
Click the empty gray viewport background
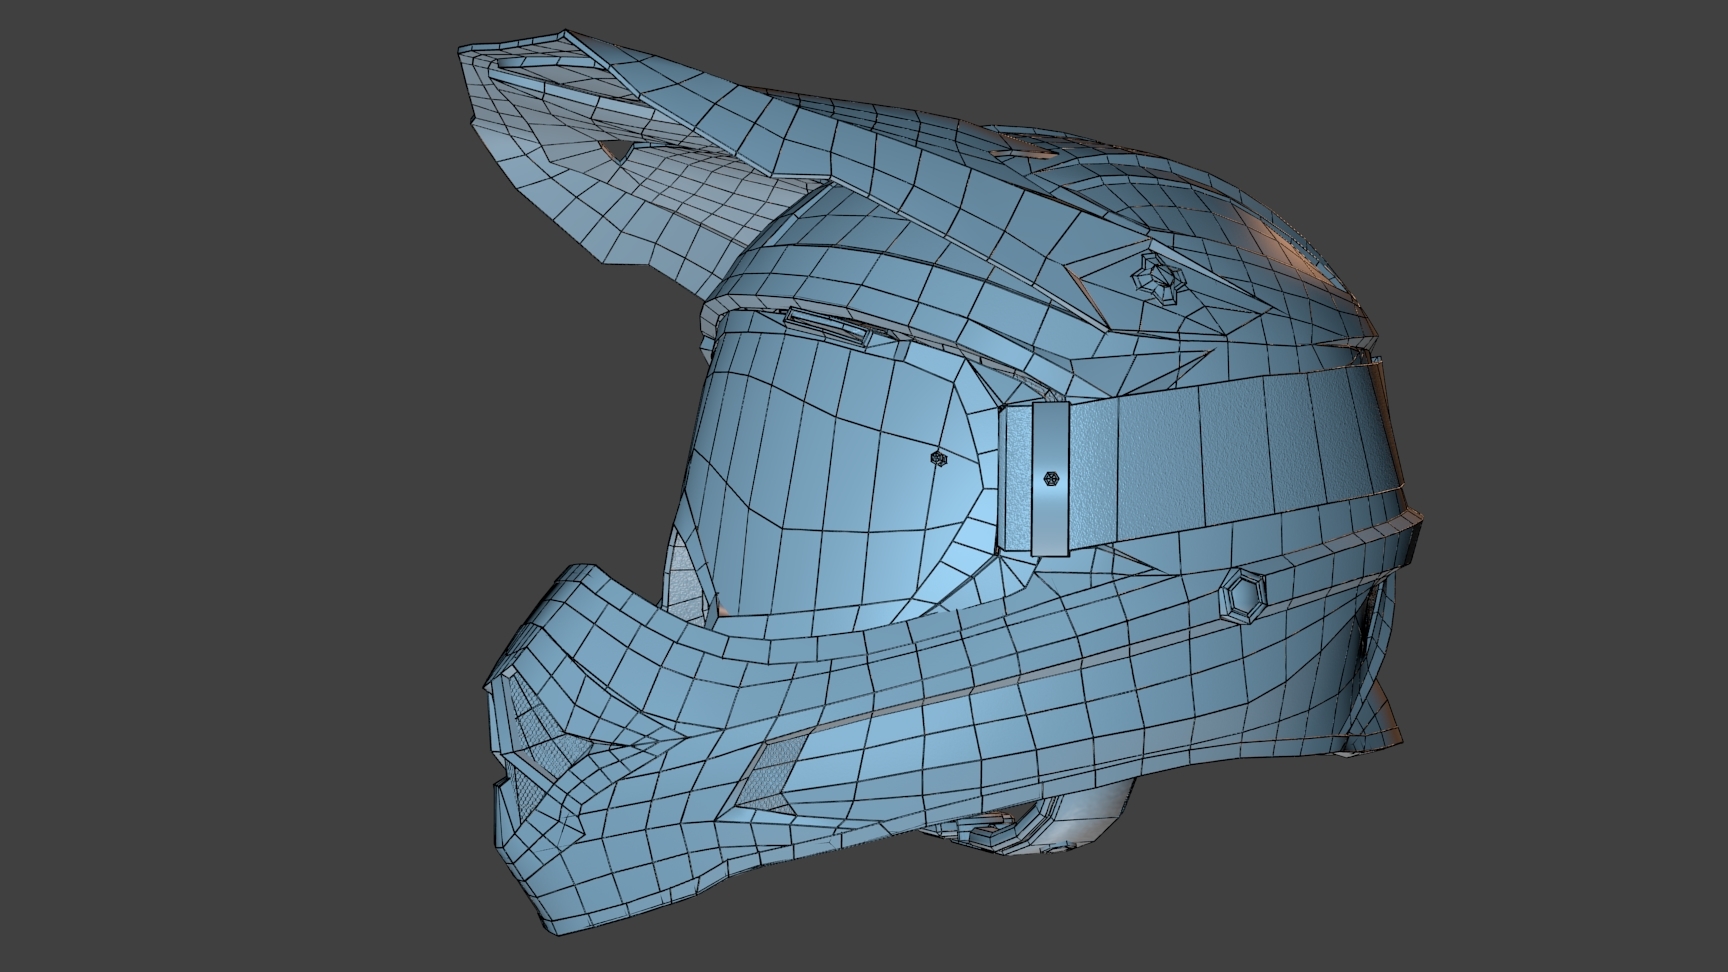(x=200, y=500)
